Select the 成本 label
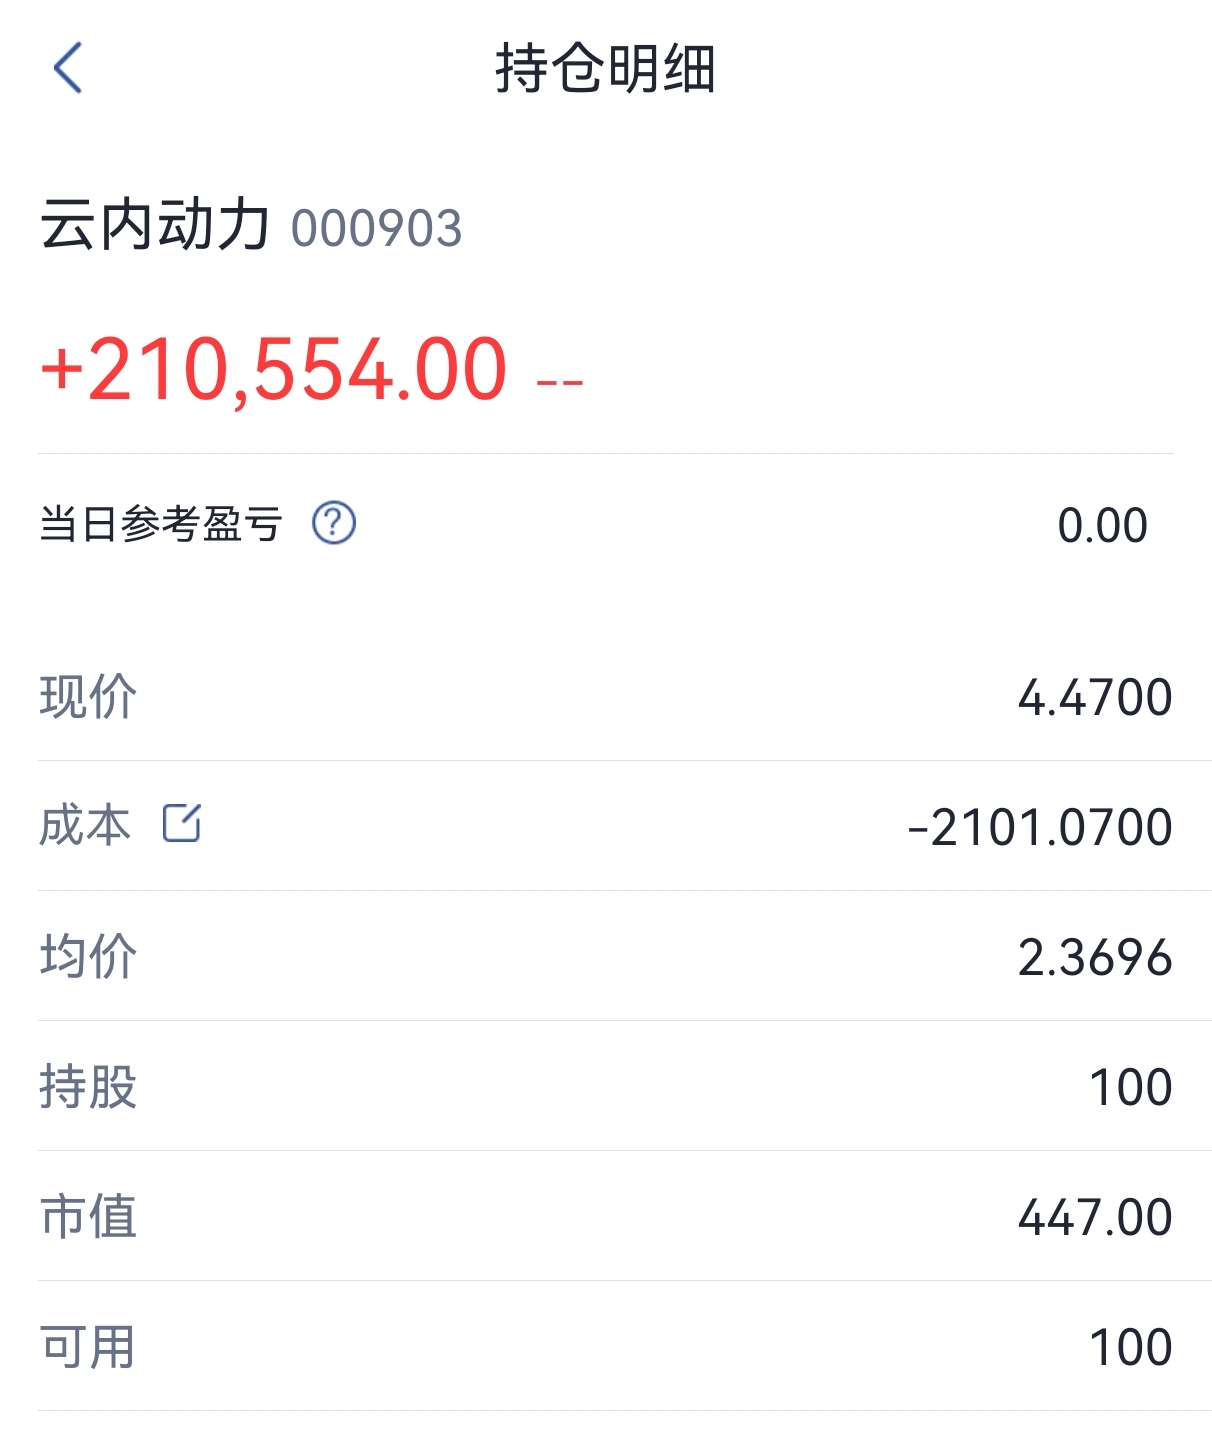 pyautogui.click(x=85, y=826)
